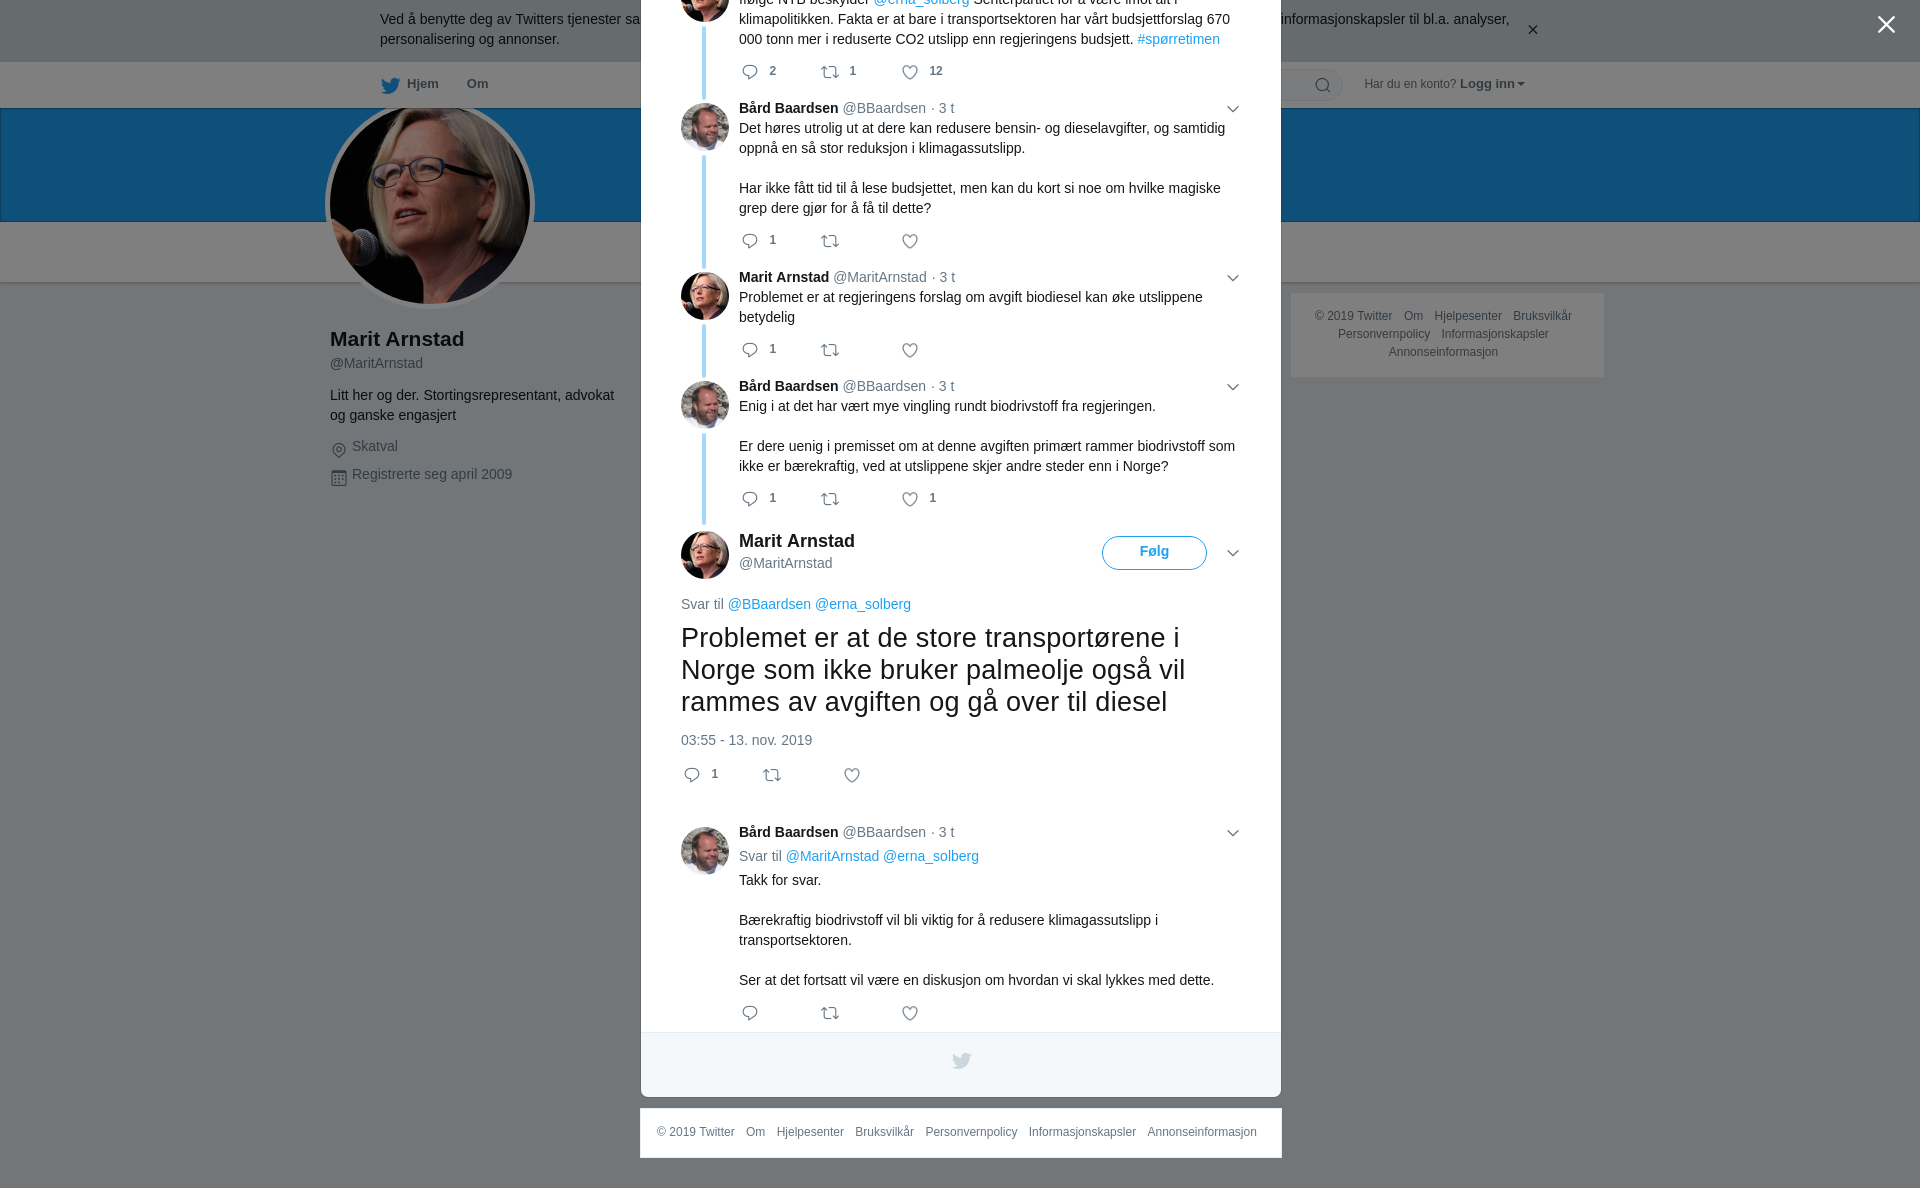
Task: Like Marit's biodiesel avgift tweet
Action: click(910, 350)
